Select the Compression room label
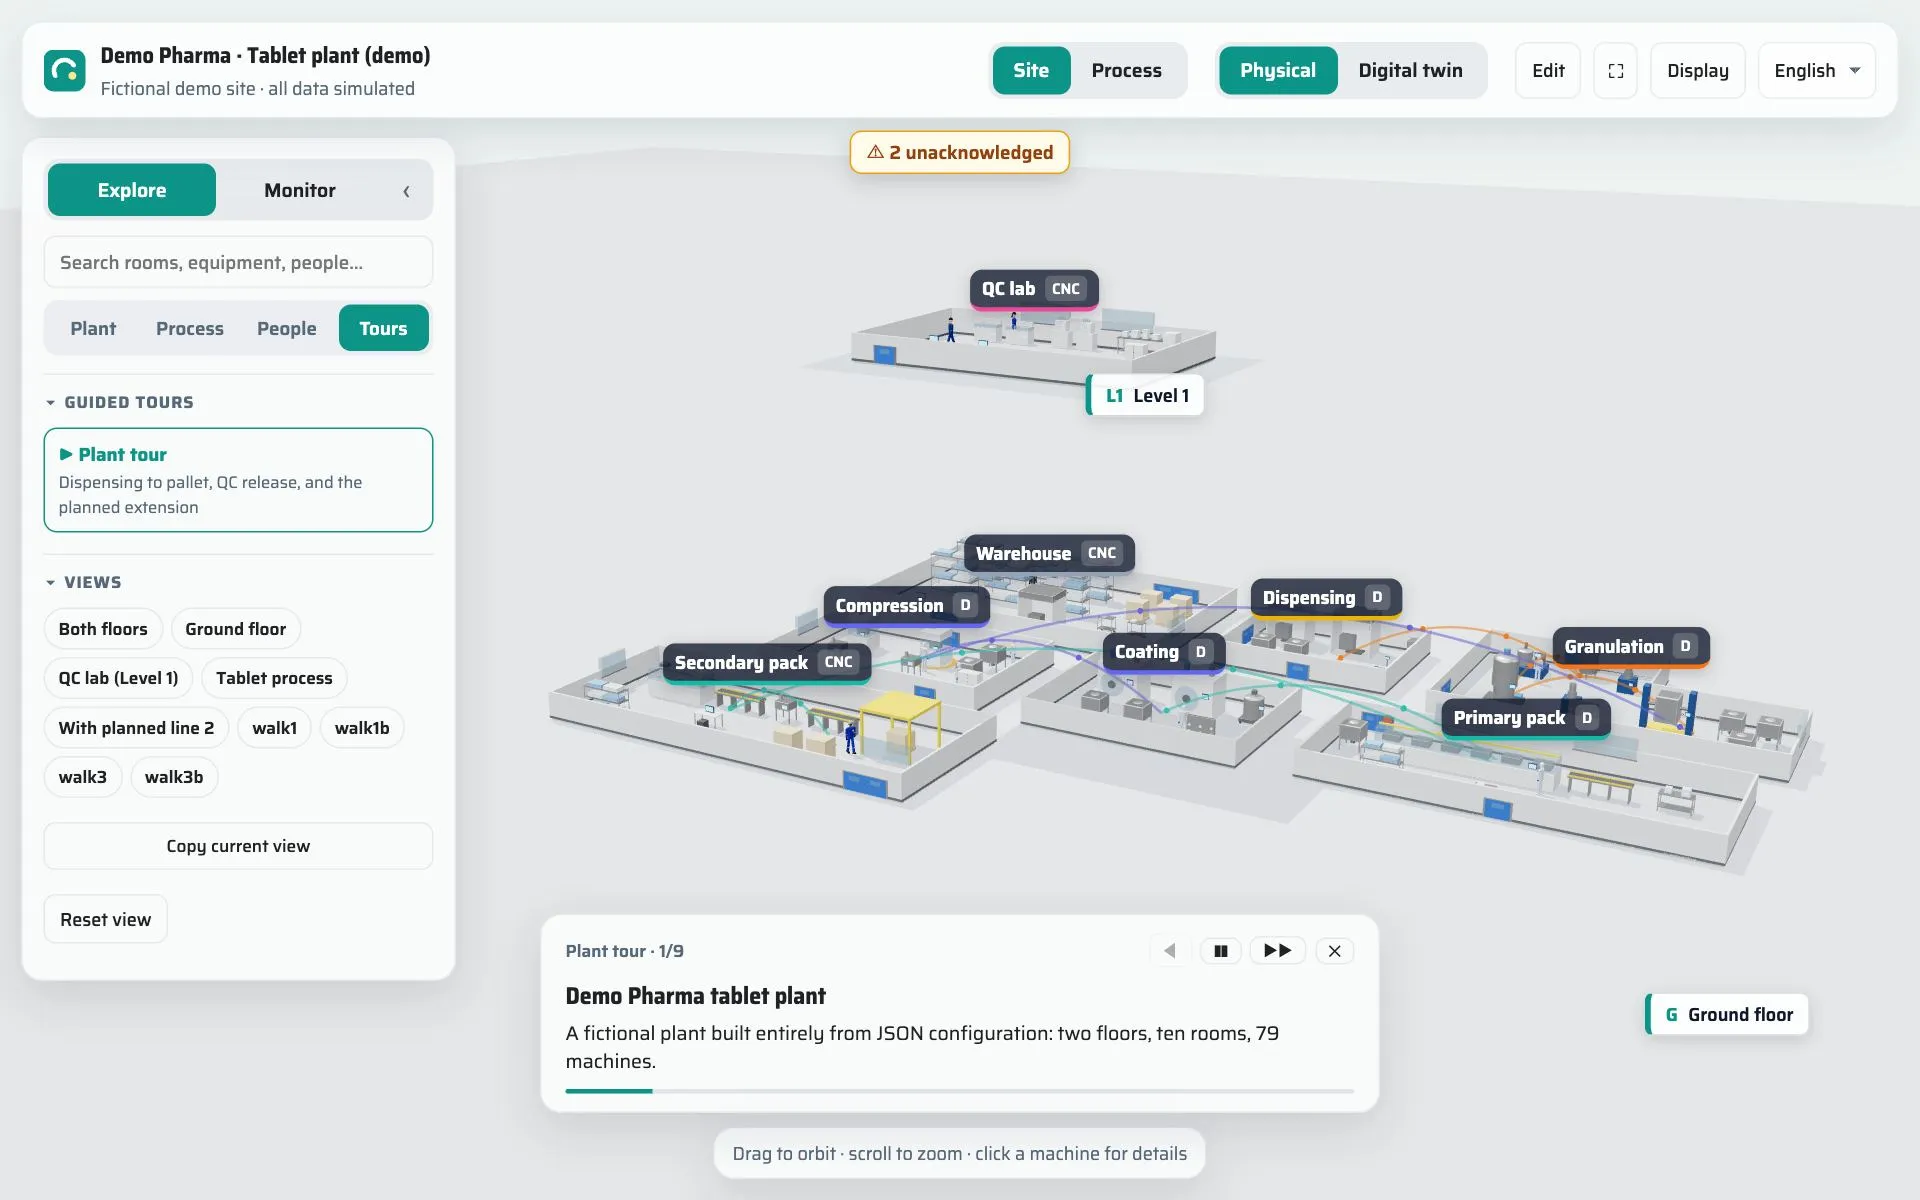 coord(906,606)
